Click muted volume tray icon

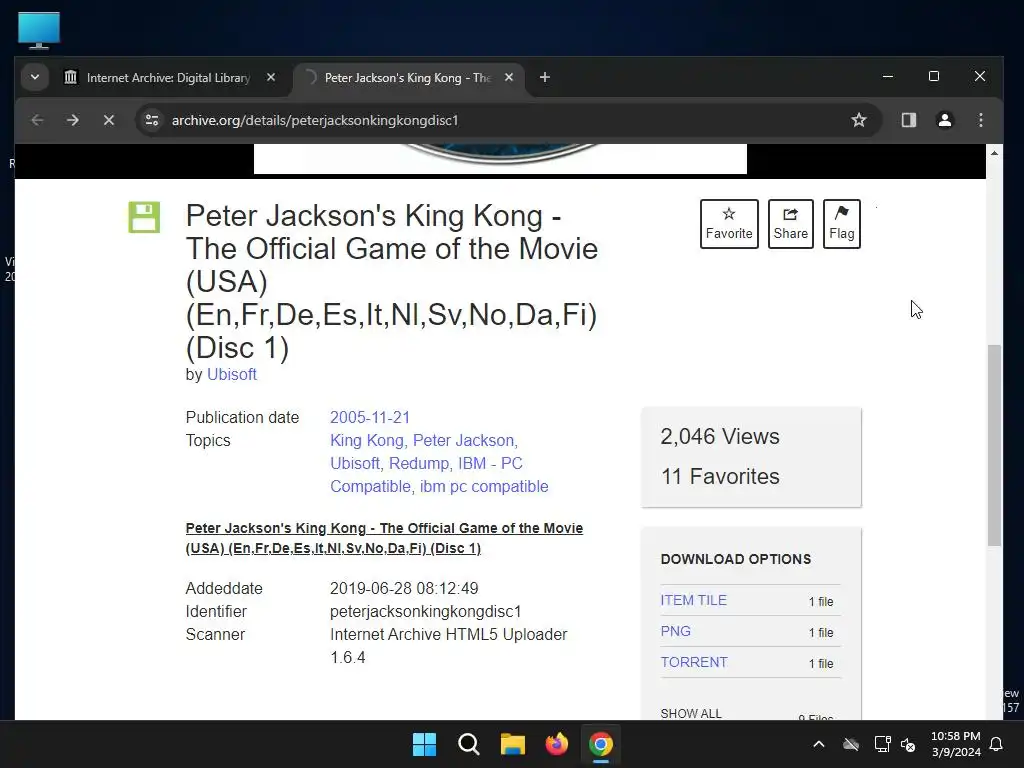click(x=908, y=744)
